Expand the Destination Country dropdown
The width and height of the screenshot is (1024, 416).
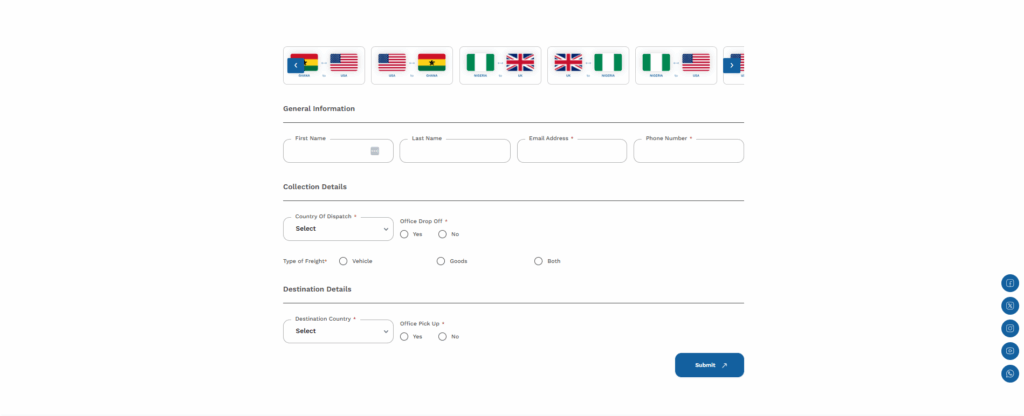(x=338, y=331)
